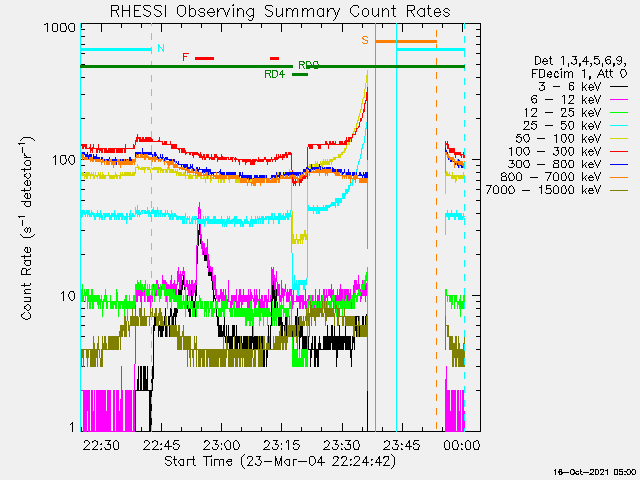This screenshot has width=640, height=480.
Task: Select the '100 - 300 keV' legend label
Action: click(x=554, y=152)
